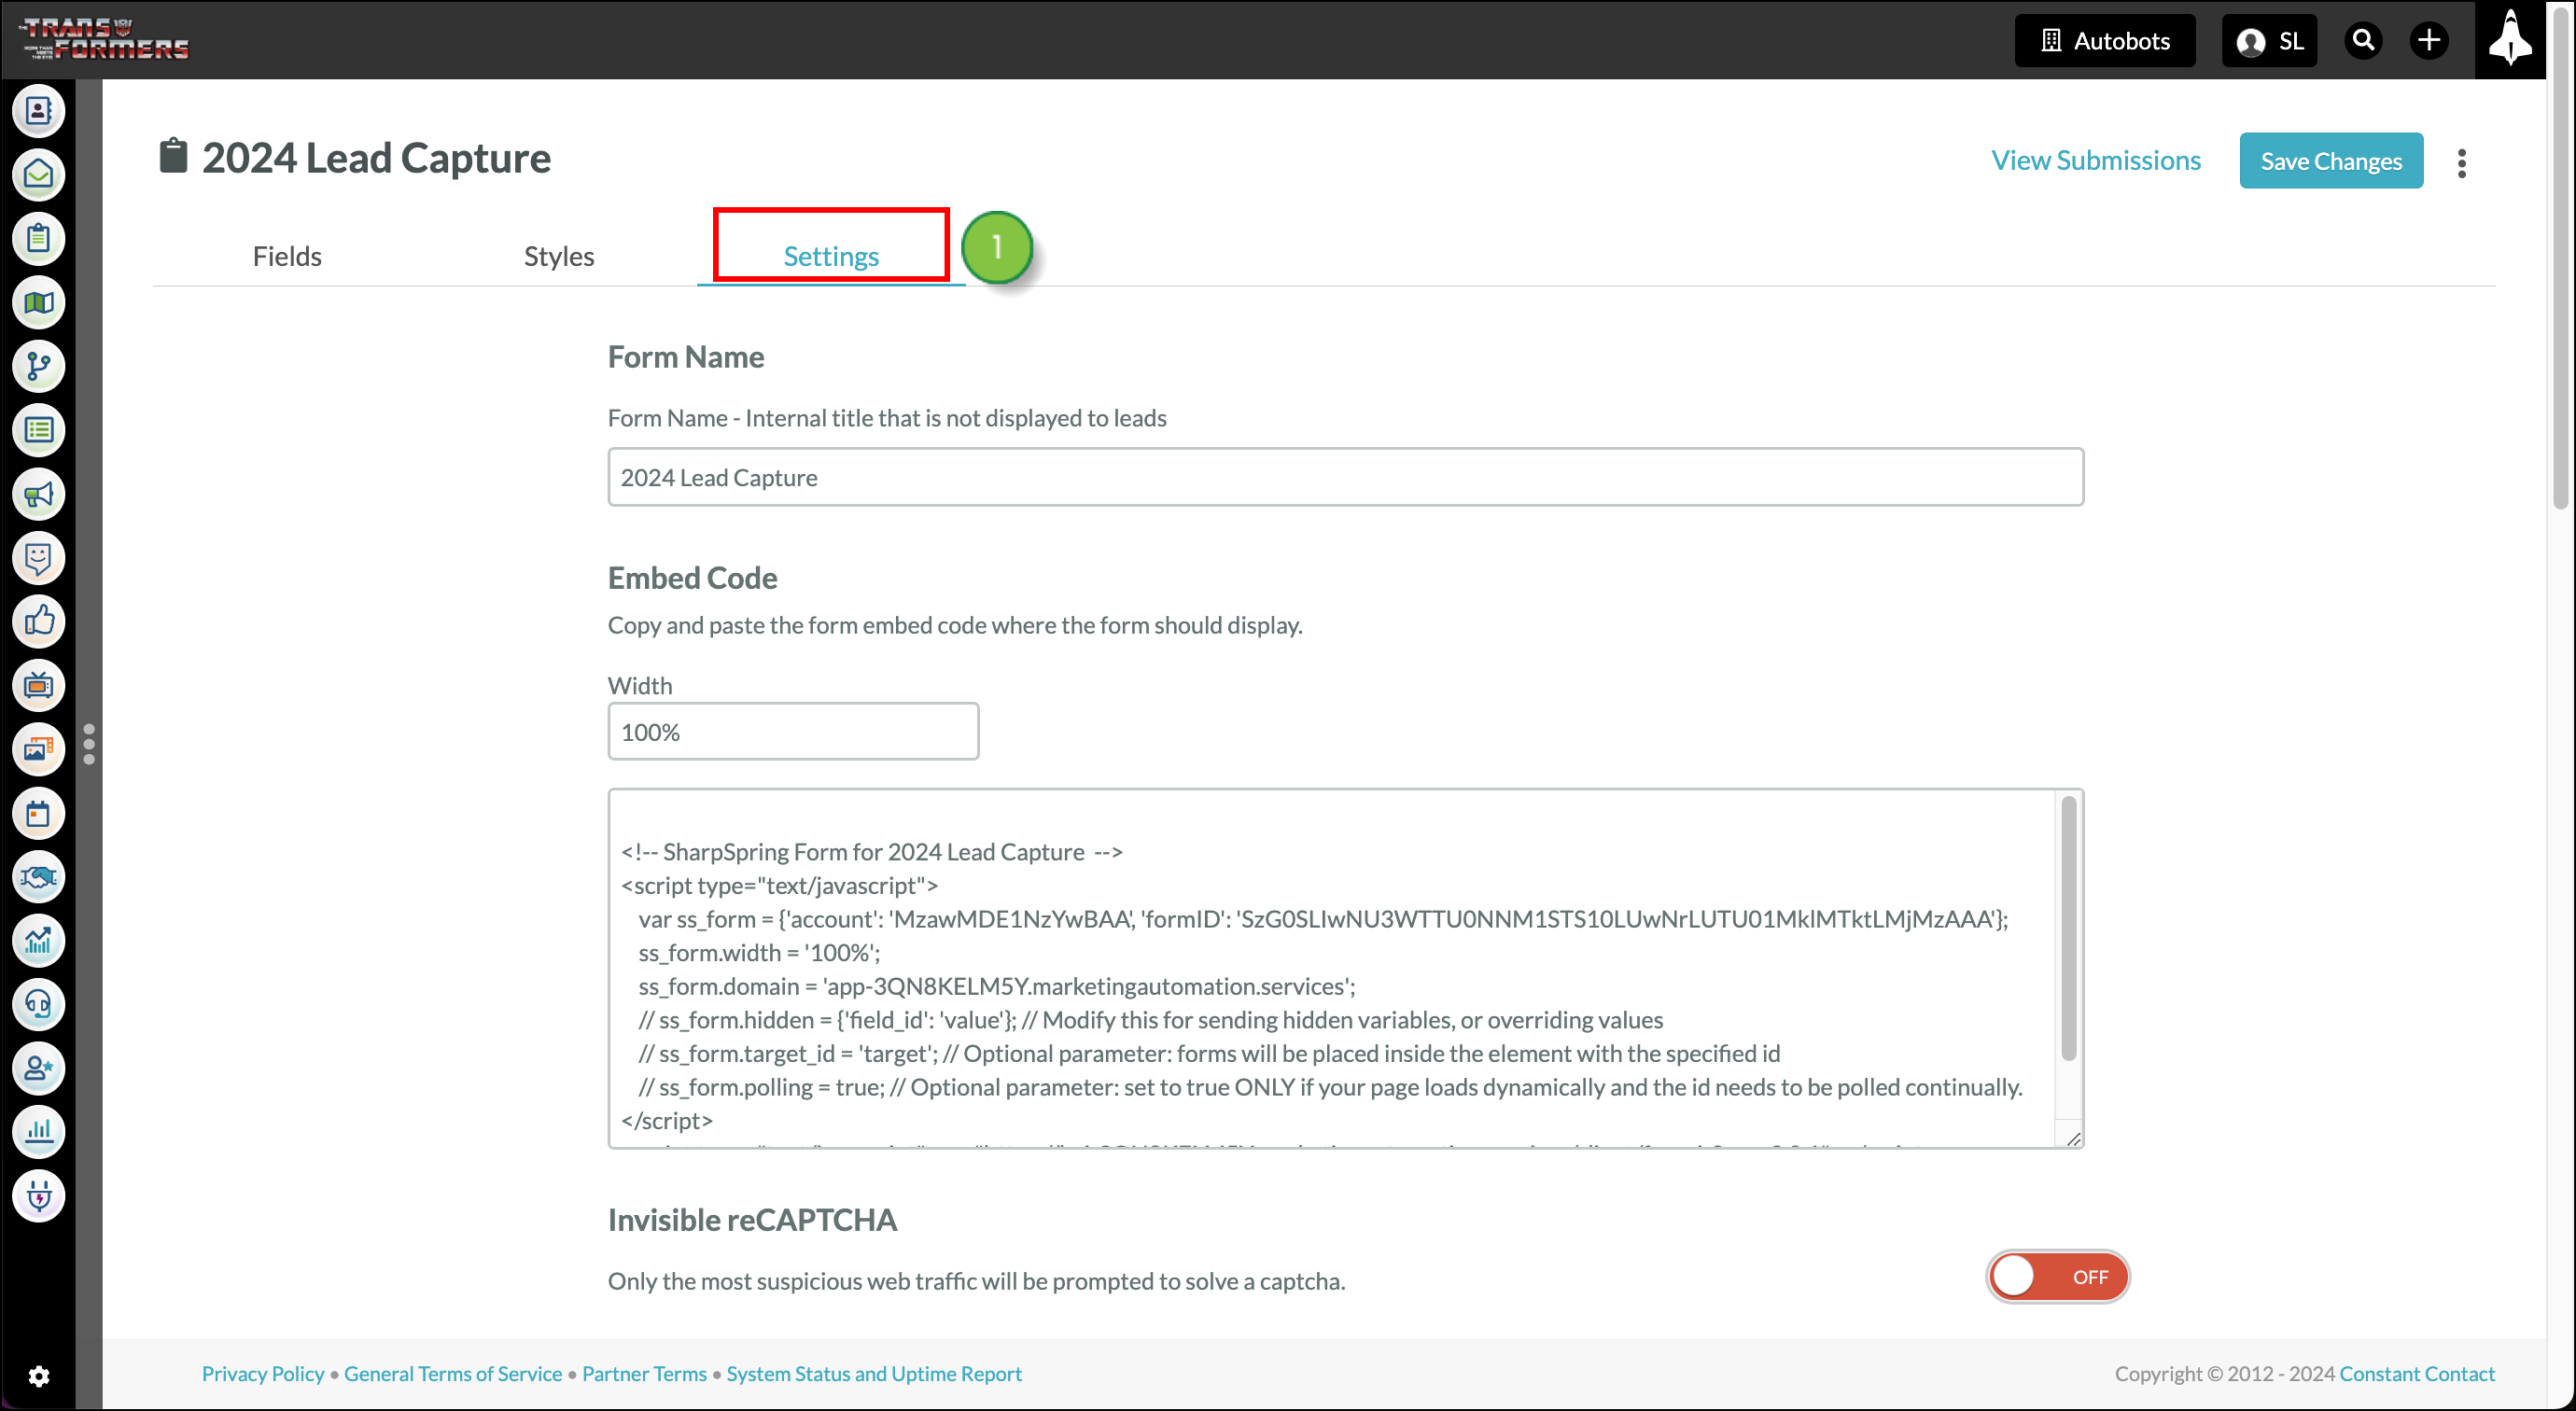
Task: Click the Form Name input field
Action: point(1346,477)
